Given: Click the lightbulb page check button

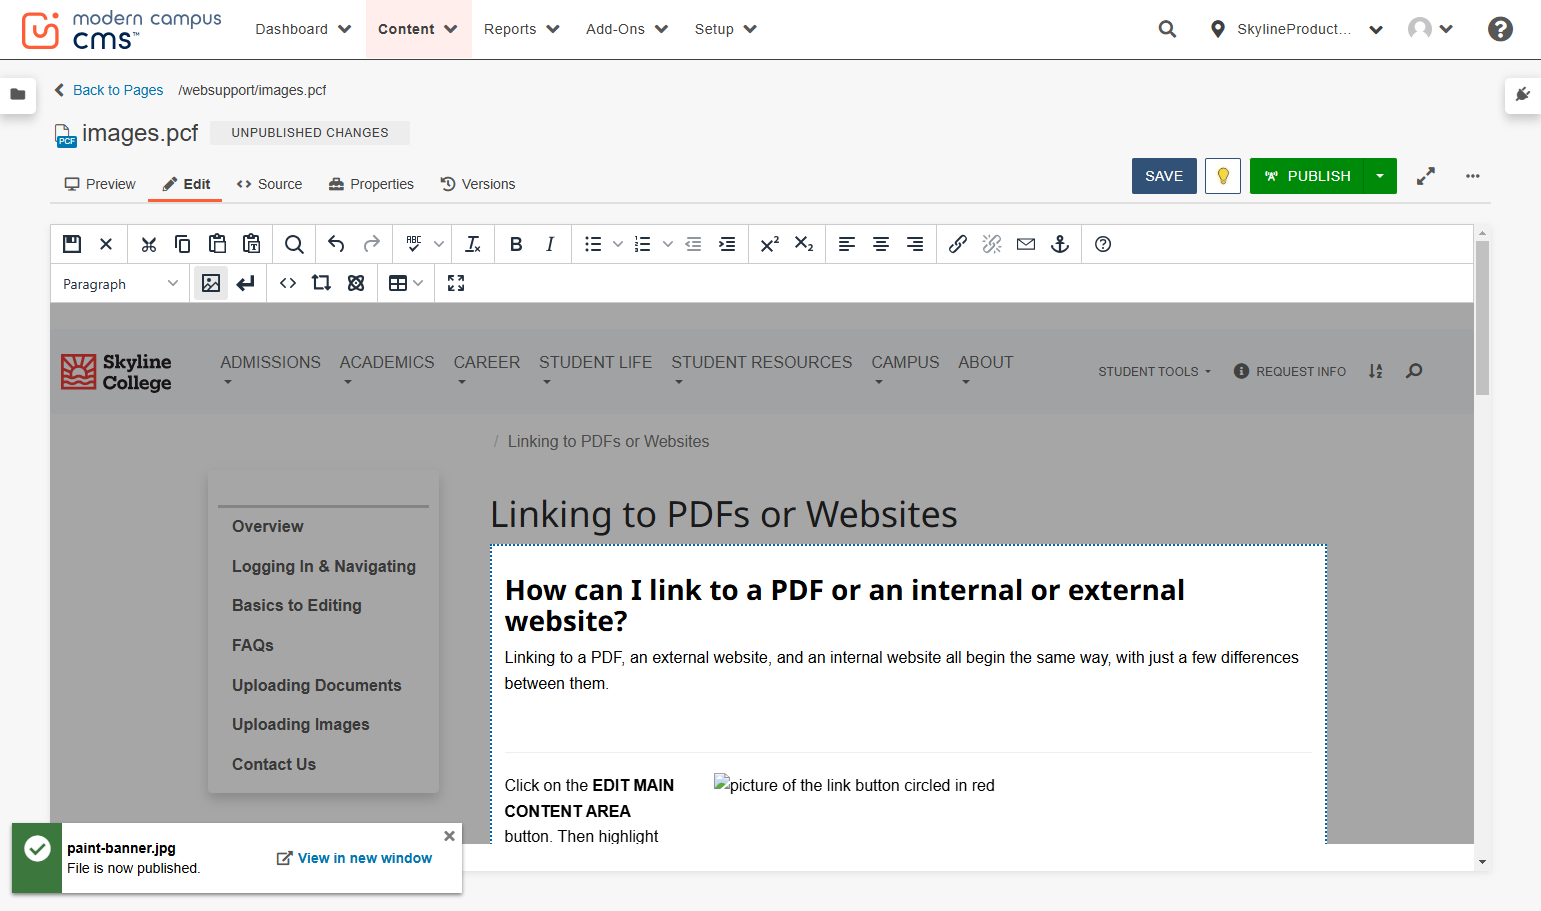Looking at the screenshot, I should tap(1223, 176).
